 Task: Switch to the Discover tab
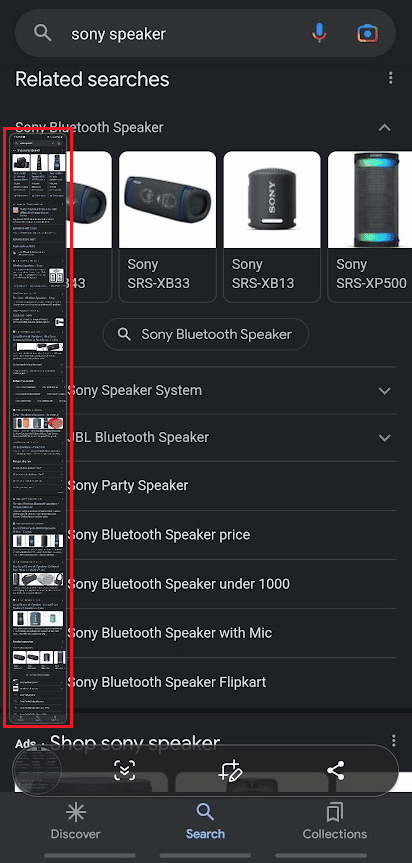[75, 821]
